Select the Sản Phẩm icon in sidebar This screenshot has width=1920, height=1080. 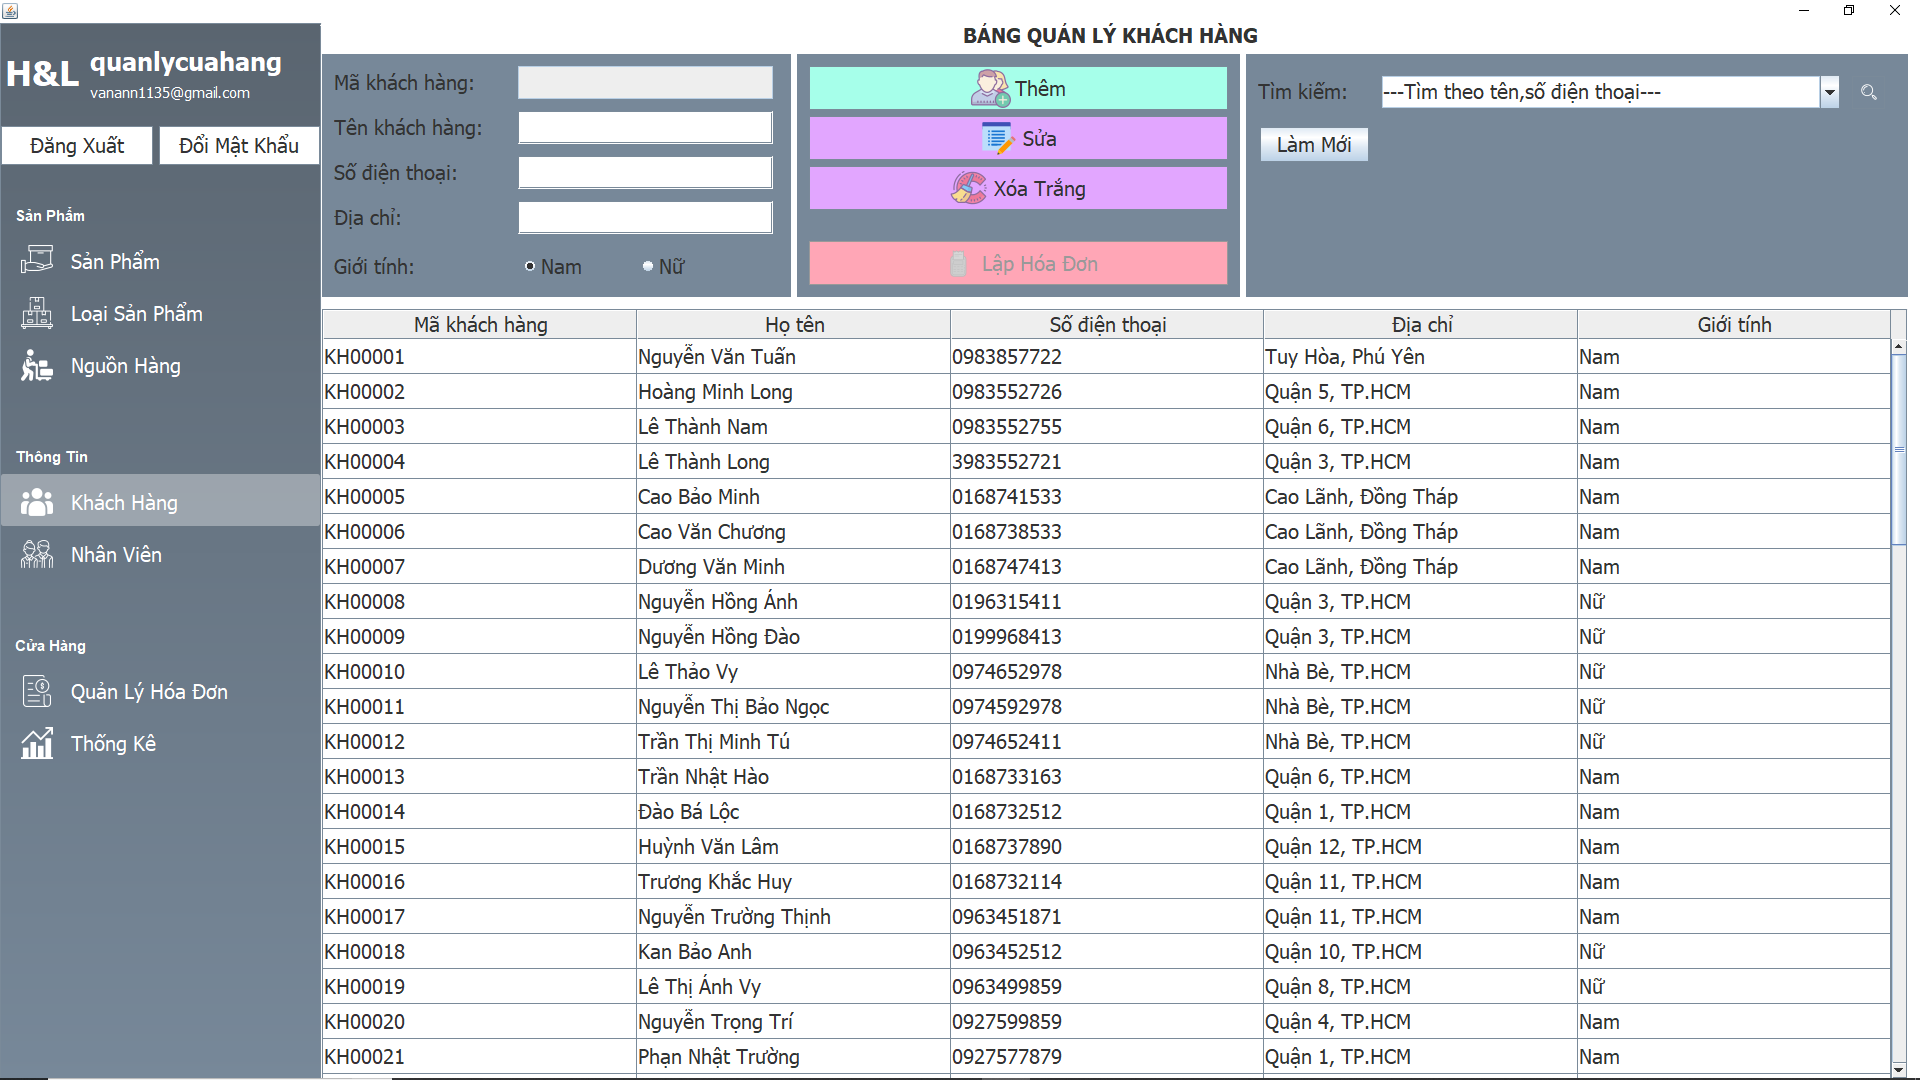point(37,261)
